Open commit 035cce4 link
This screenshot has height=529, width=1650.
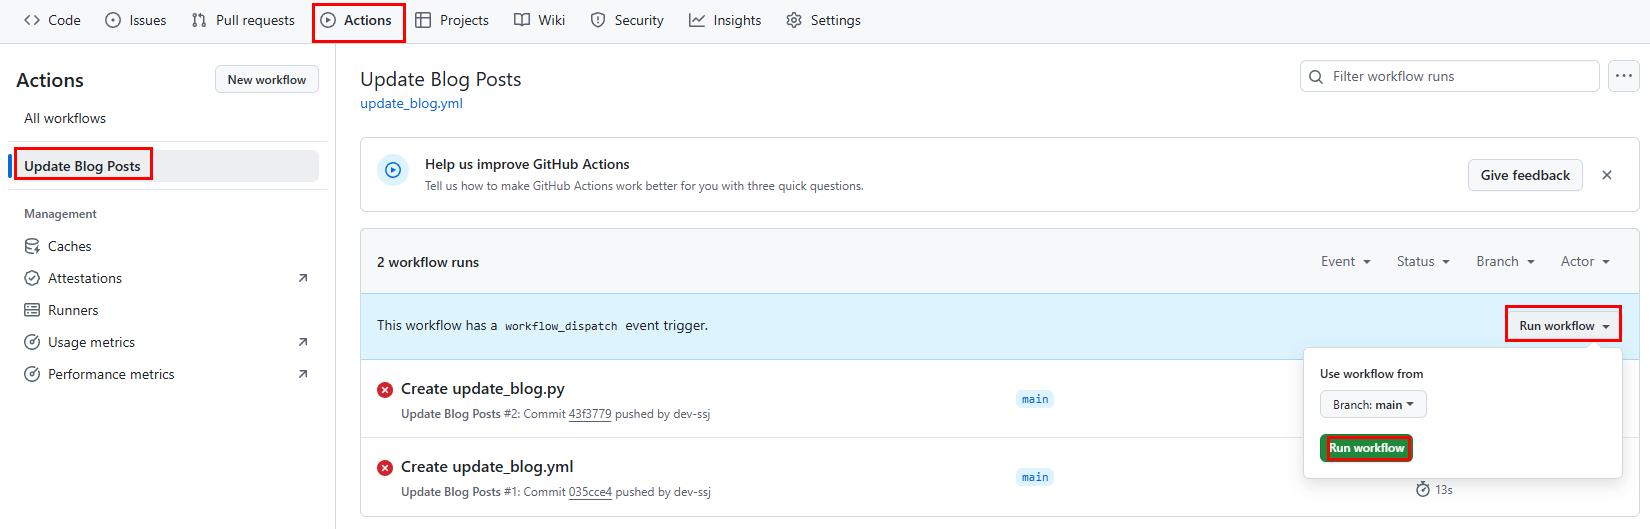(590, 492)
